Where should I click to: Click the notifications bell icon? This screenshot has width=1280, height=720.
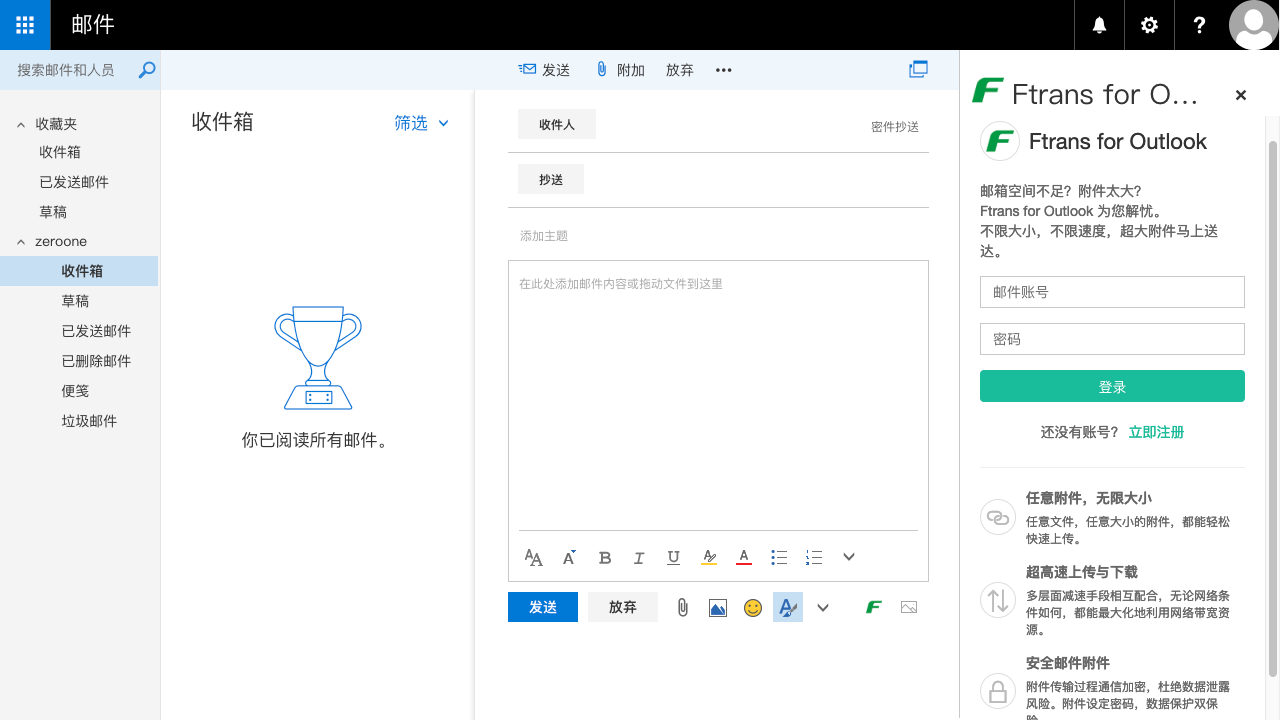[x=1099, y=25]
